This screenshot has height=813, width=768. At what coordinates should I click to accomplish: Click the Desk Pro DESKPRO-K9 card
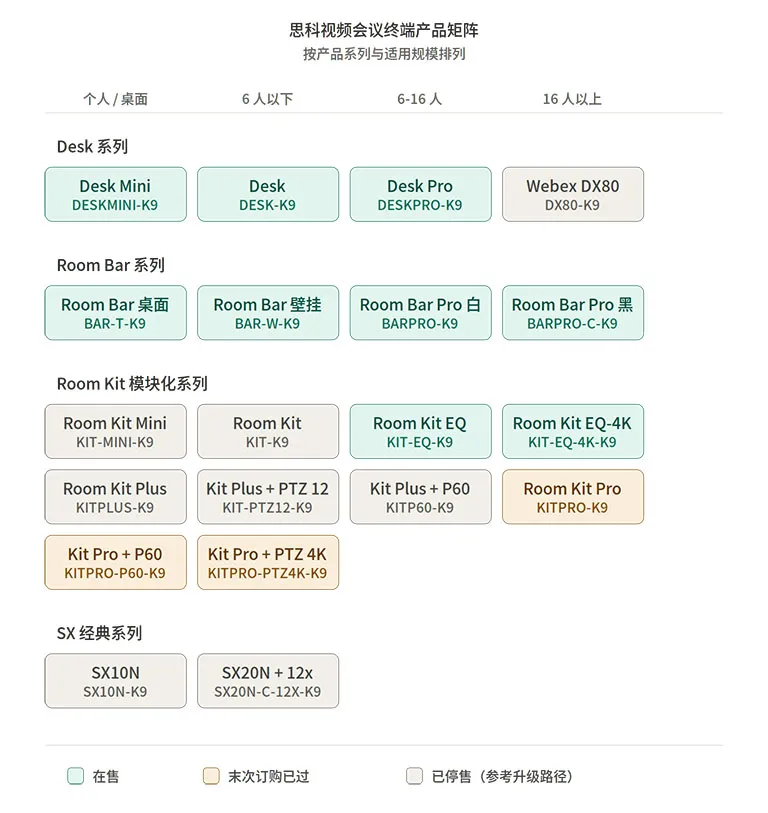pyautogui.click(x=421, y=194)
